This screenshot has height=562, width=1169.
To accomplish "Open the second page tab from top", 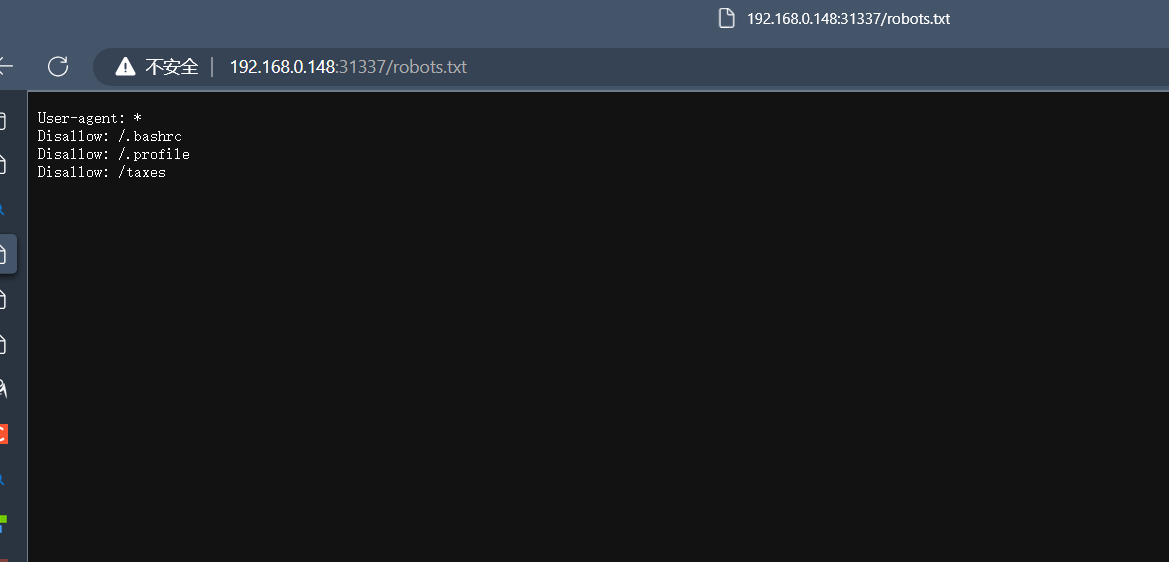I will click(x=3, y=165).
